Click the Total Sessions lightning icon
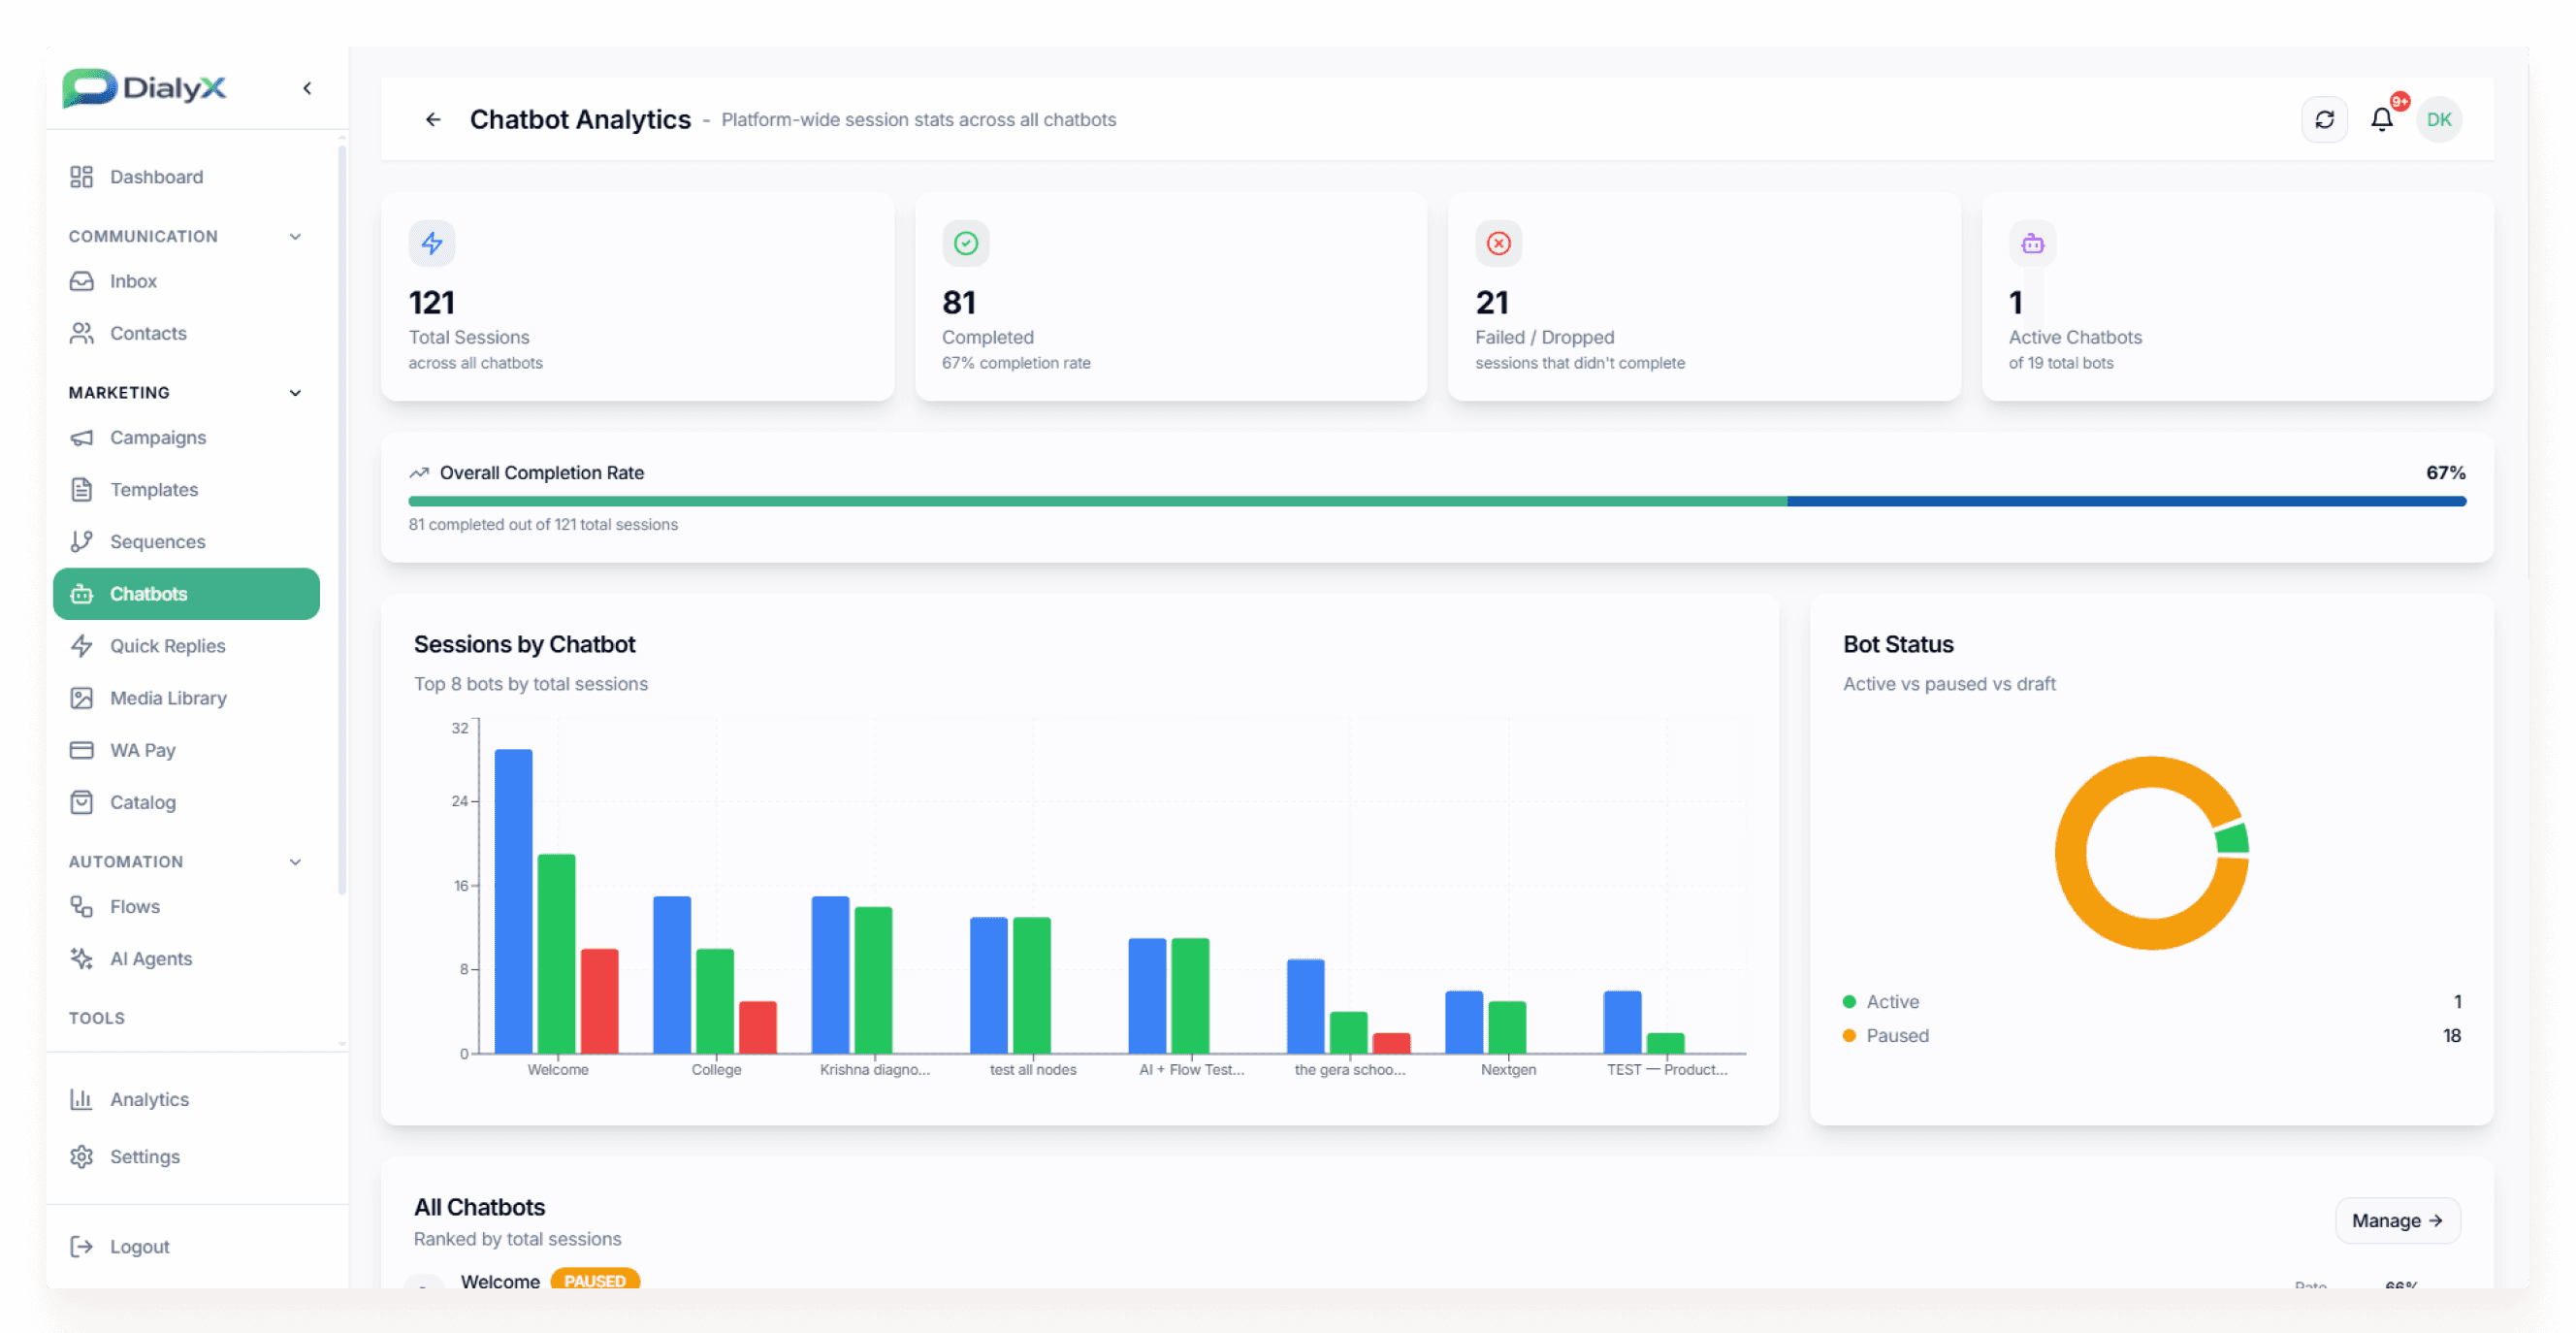The height and width of the screenshot is (1333, 2576). pos(432,243)
